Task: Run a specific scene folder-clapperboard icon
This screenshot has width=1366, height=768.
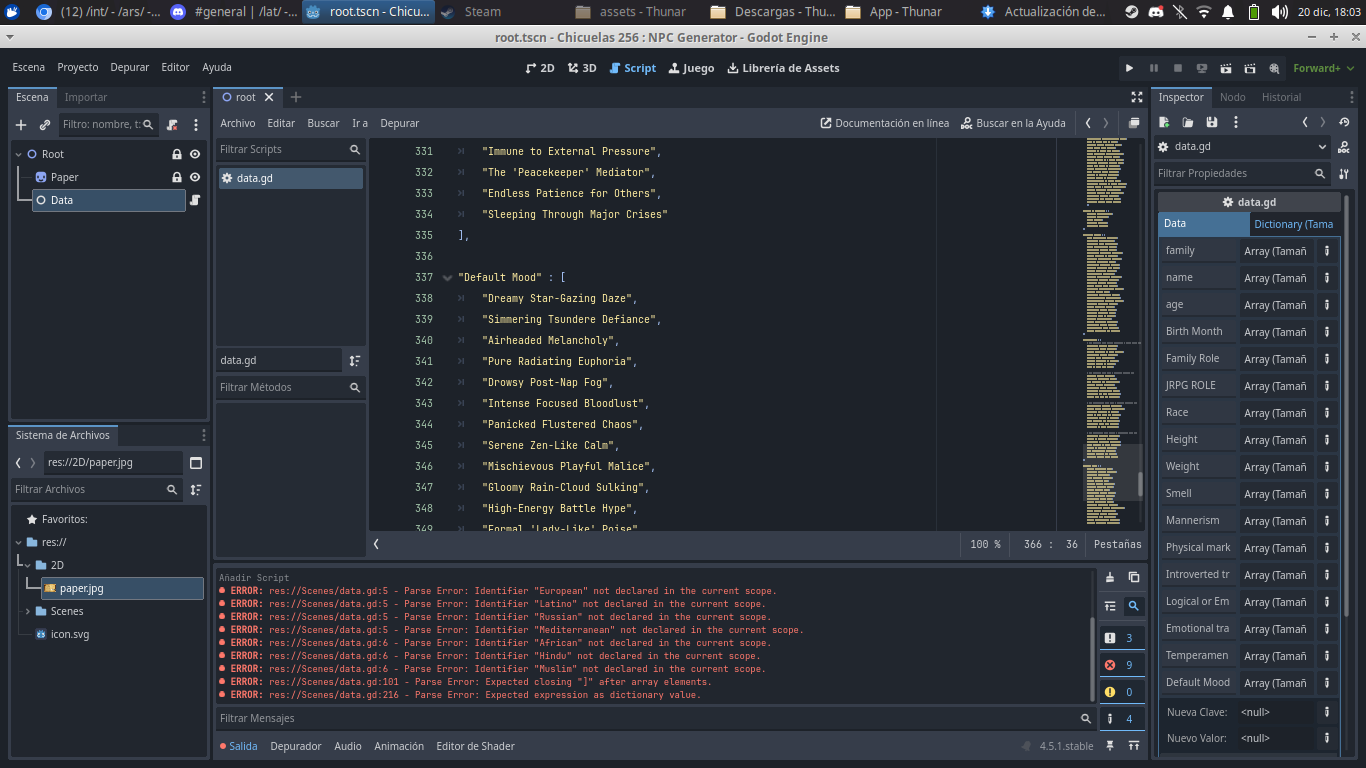Action: click(1249, 68)
